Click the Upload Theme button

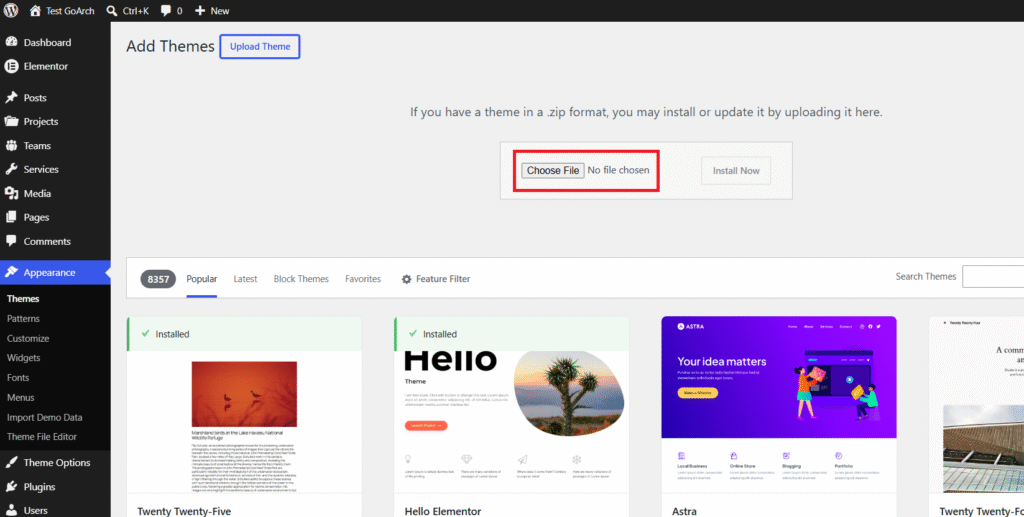tap(260, 46)
